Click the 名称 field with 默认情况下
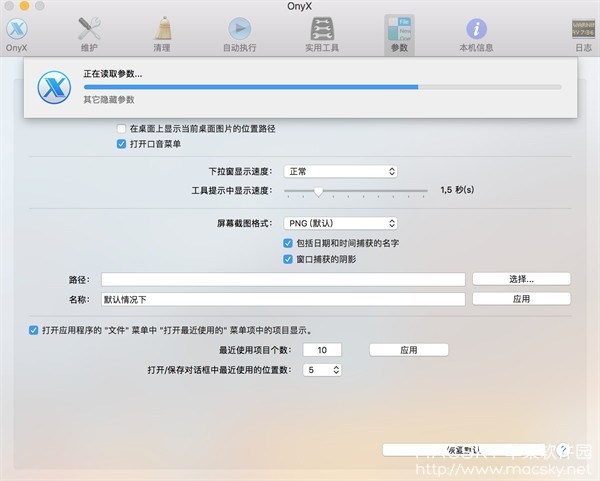This screenshot has height=481, width=600. (283, 299)
